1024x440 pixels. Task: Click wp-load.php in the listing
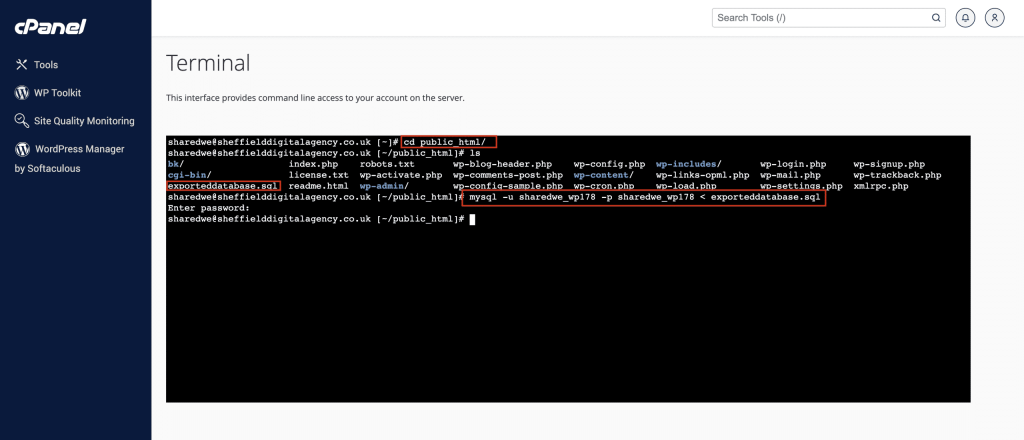pos(686,186)
